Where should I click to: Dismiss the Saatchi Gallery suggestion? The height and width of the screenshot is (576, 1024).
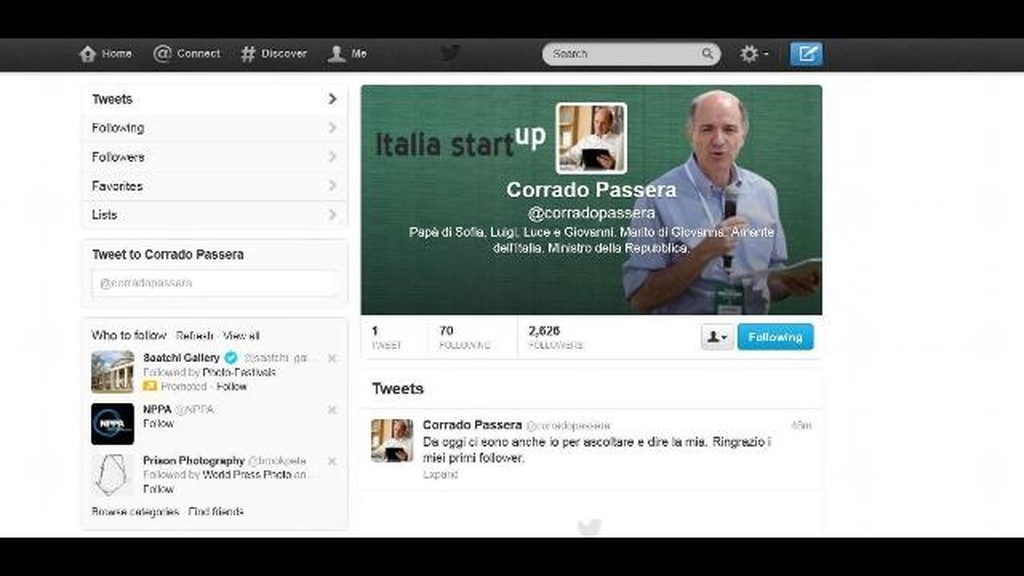332,359
